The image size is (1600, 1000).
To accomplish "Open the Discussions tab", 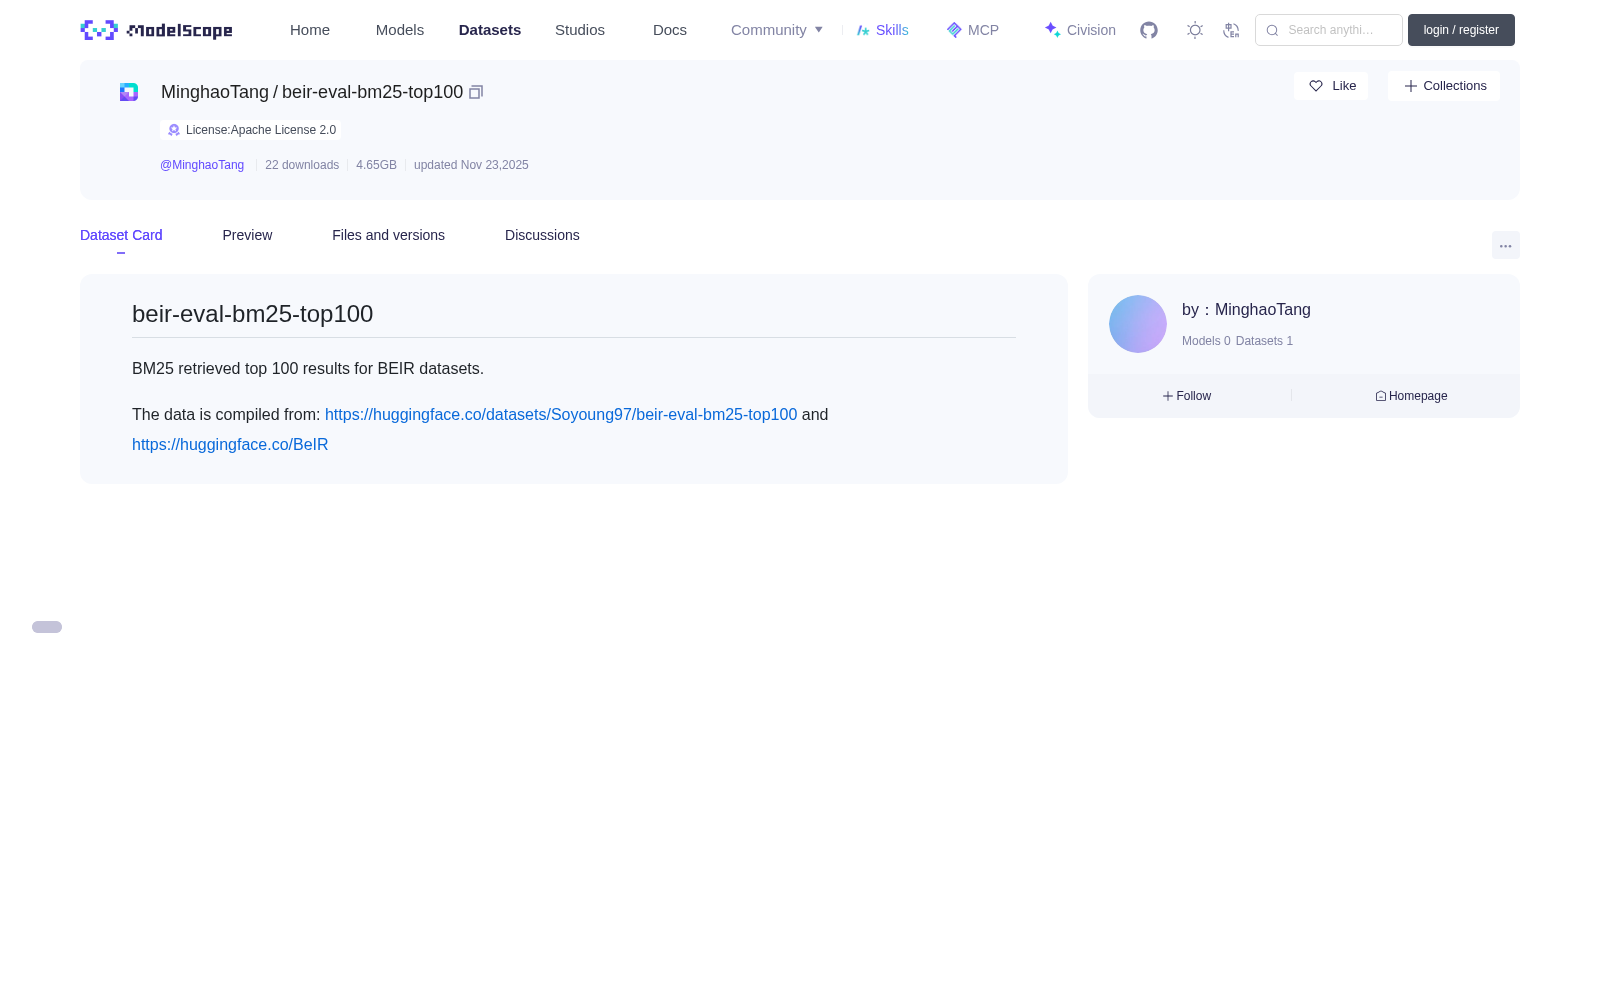I will [x=542, y=235].
